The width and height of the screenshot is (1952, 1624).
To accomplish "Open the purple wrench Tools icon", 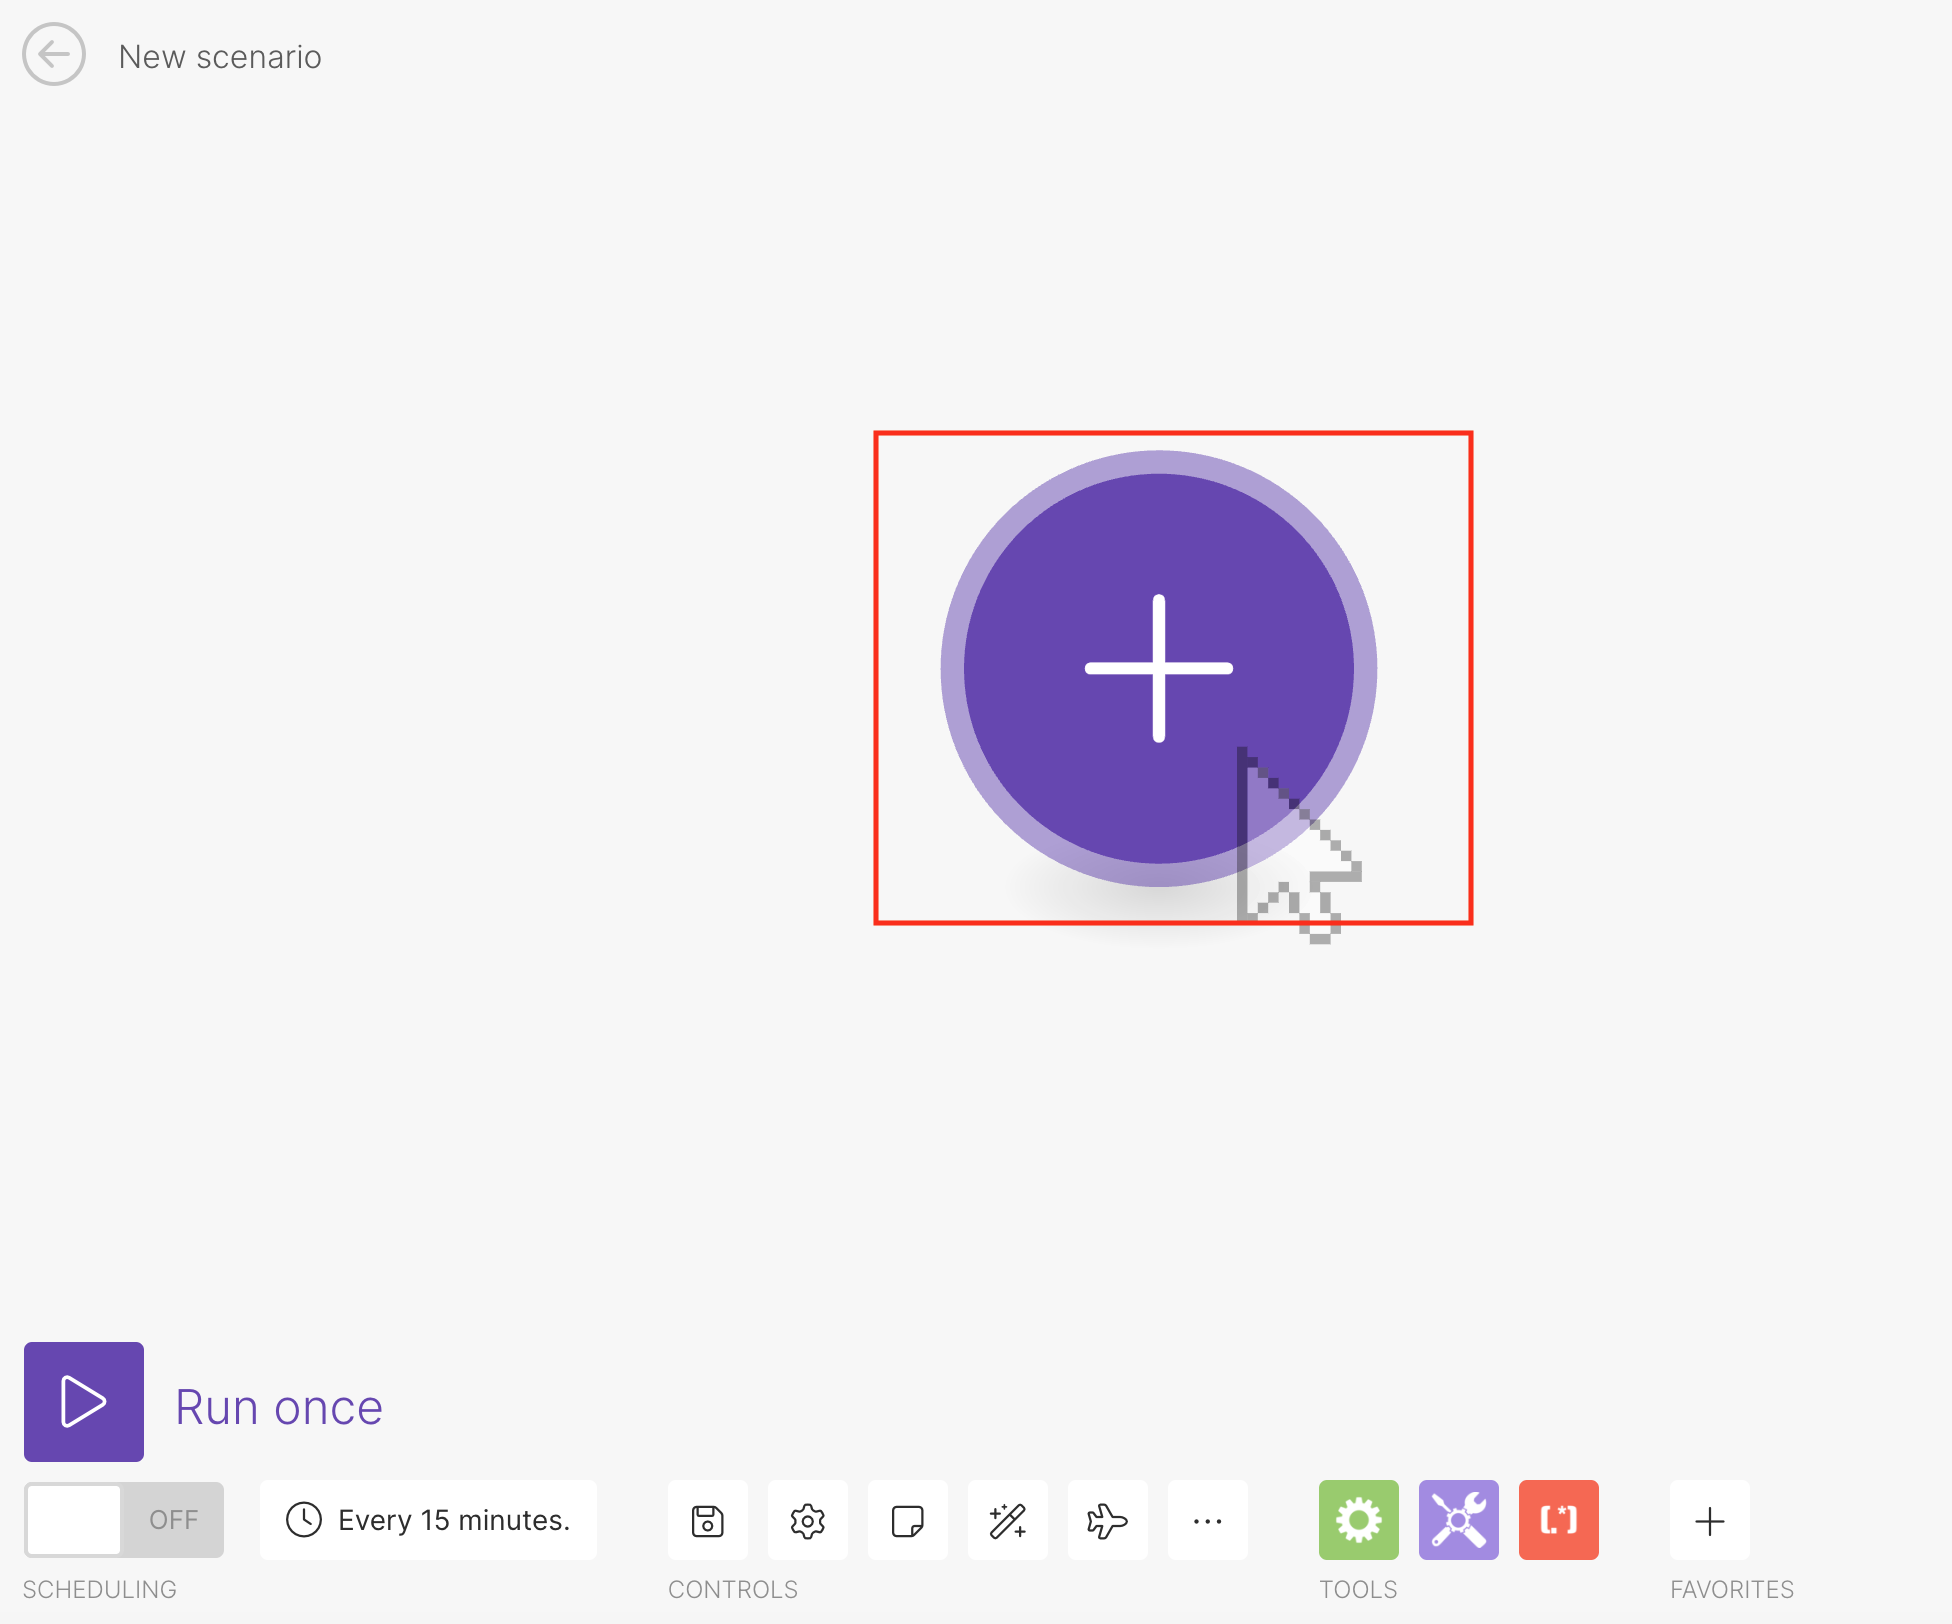I will coord(1458,1520).
